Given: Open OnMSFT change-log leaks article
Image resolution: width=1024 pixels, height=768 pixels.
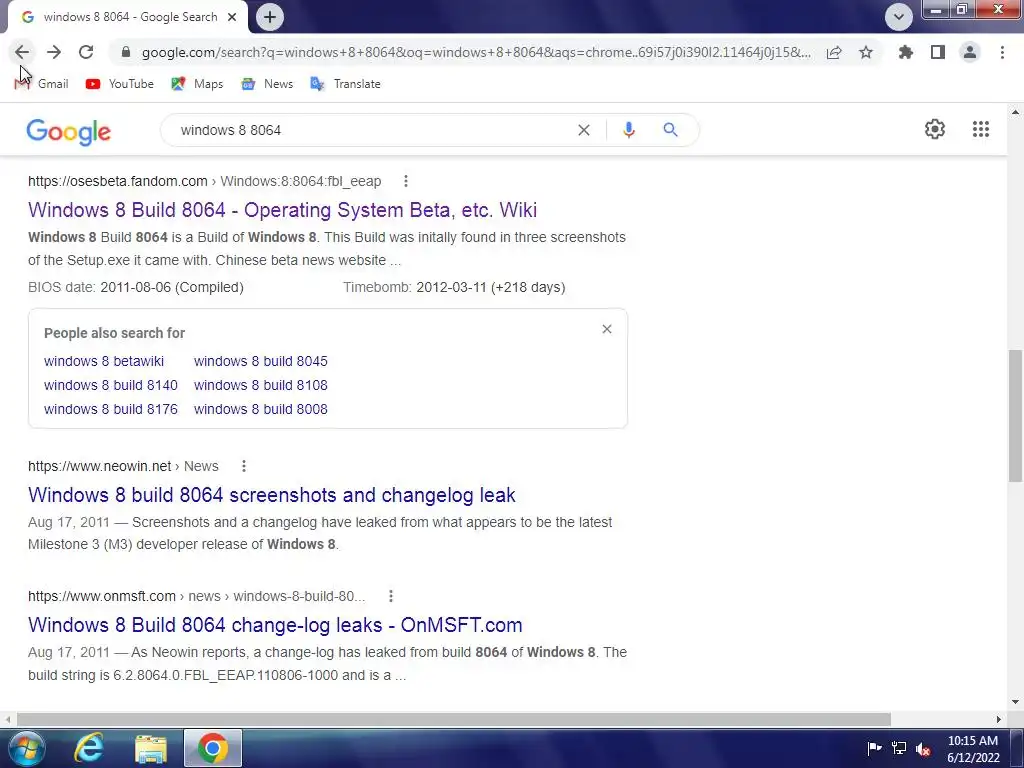Looking at the screenshot, I should 275,625.
